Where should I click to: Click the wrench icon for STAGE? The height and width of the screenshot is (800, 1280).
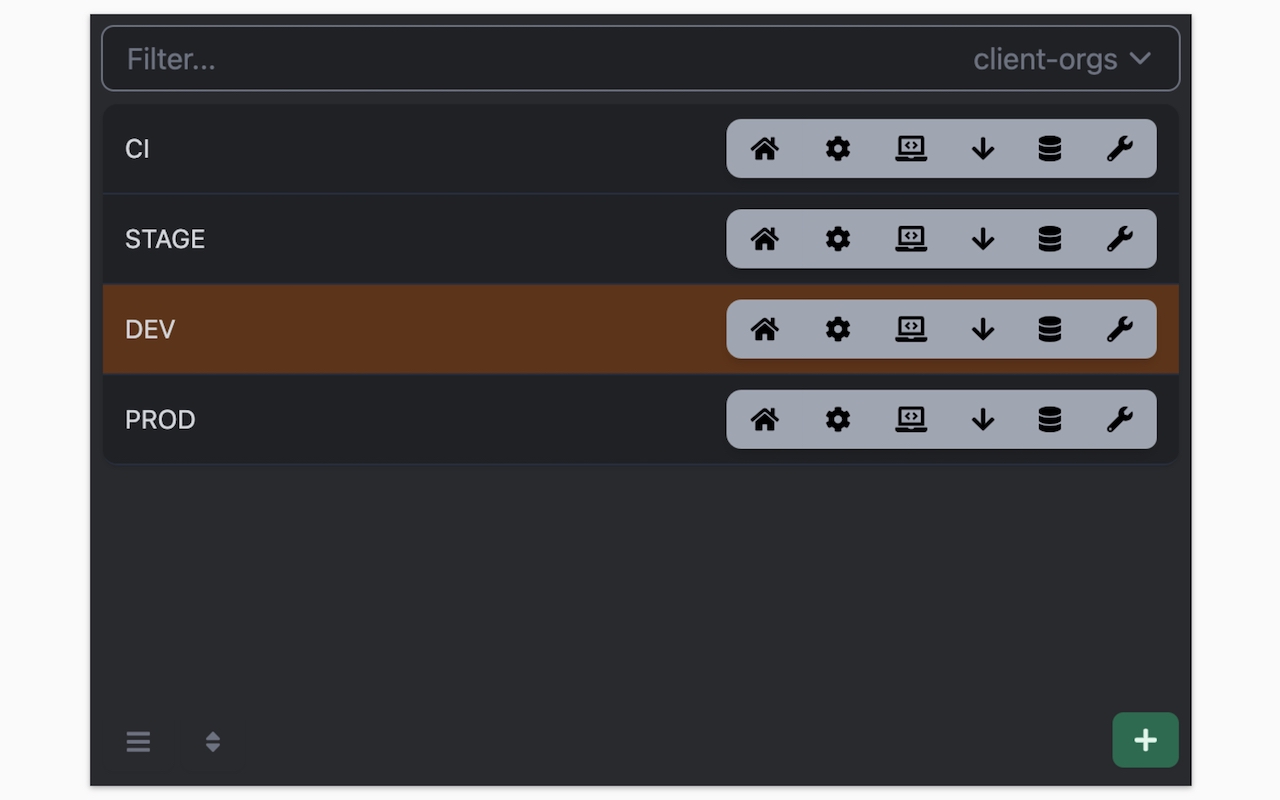click(1119, 239)
